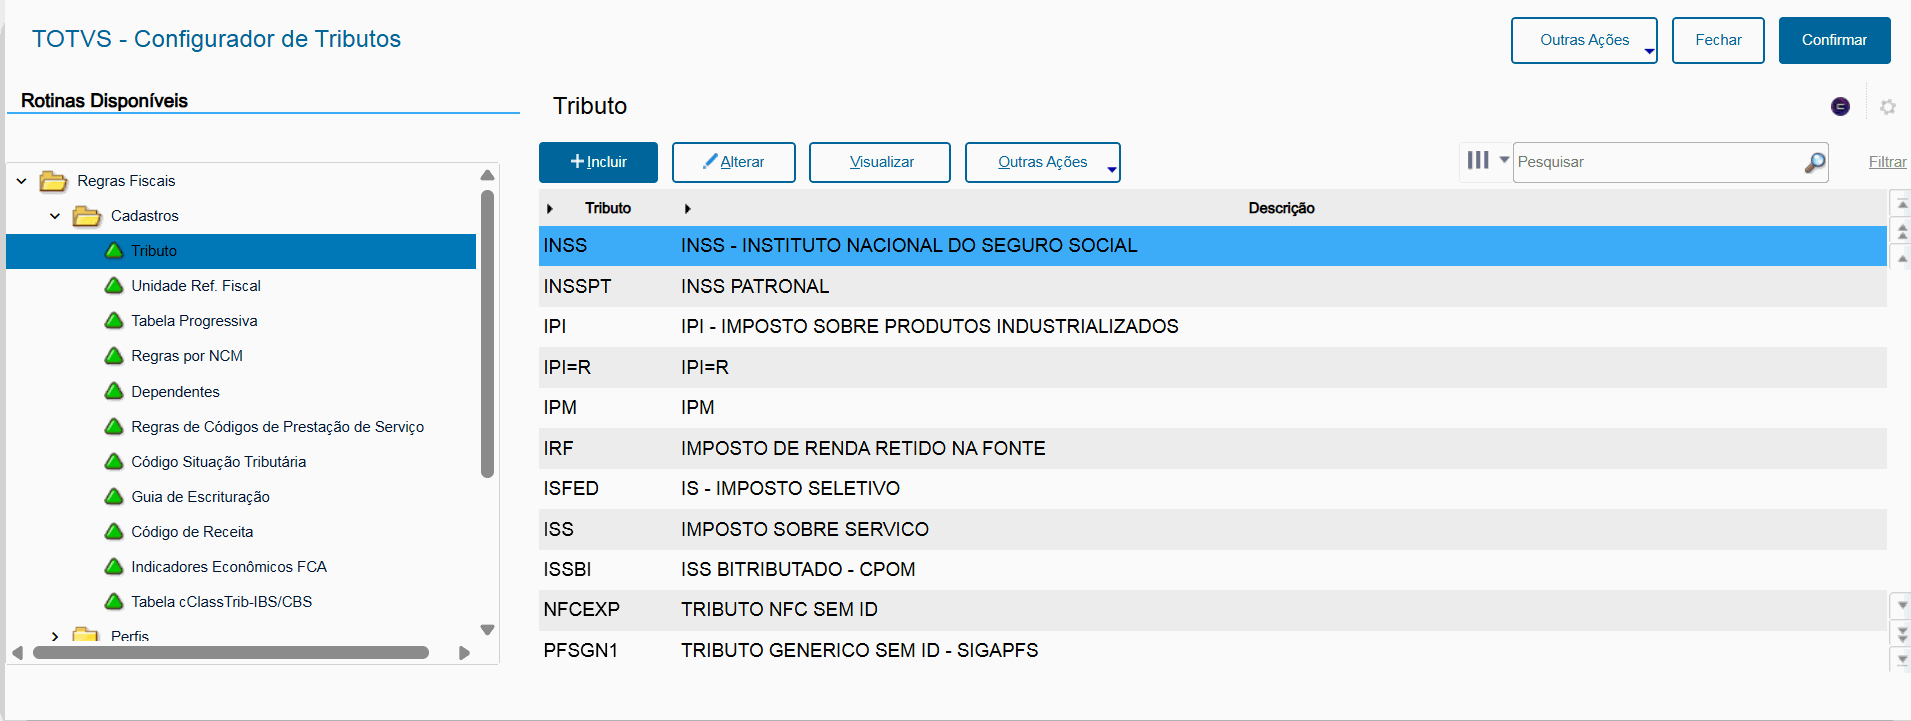Click the dark purple round icon
This screenshot has width=1911, height=721.
(x=1840, y=107)
